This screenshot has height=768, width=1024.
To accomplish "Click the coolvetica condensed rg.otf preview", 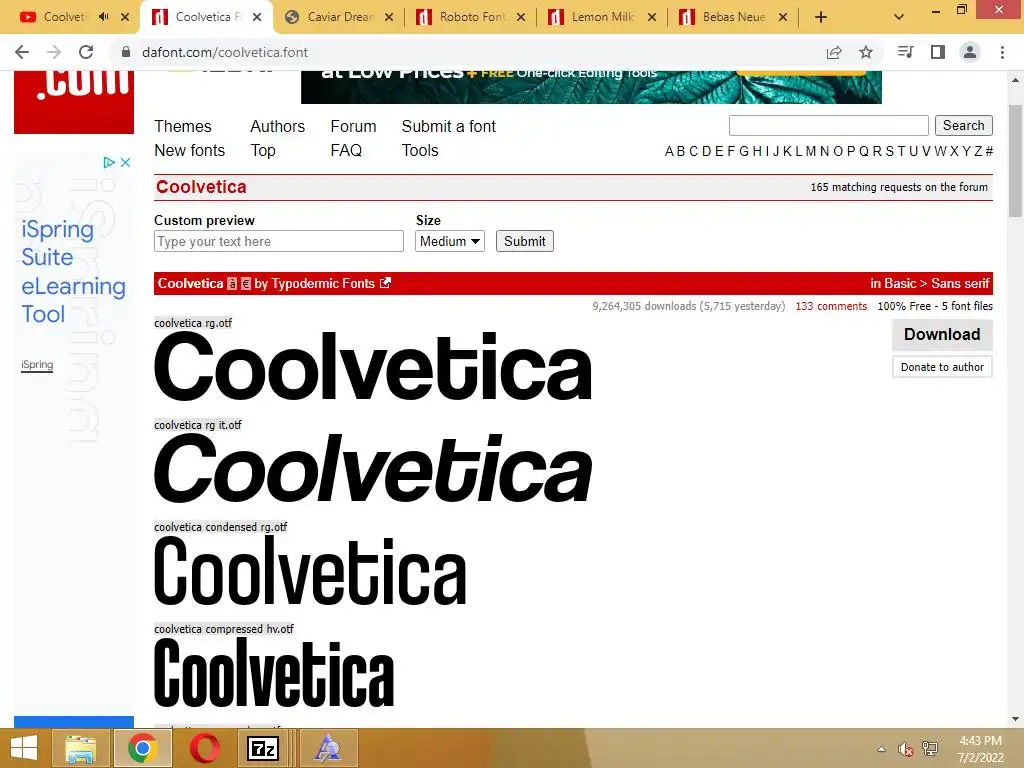I will (x=310, y=571).
